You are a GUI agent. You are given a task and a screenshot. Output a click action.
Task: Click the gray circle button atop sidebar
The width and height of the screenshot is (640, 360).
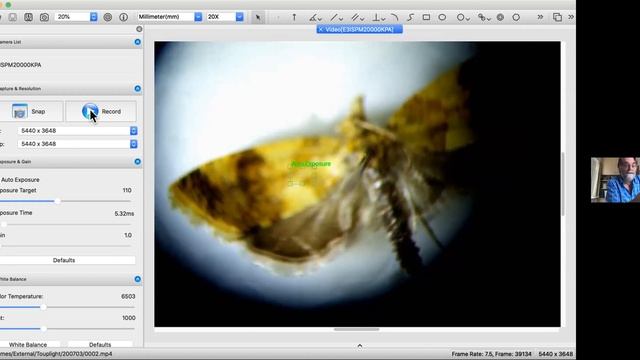139,29
